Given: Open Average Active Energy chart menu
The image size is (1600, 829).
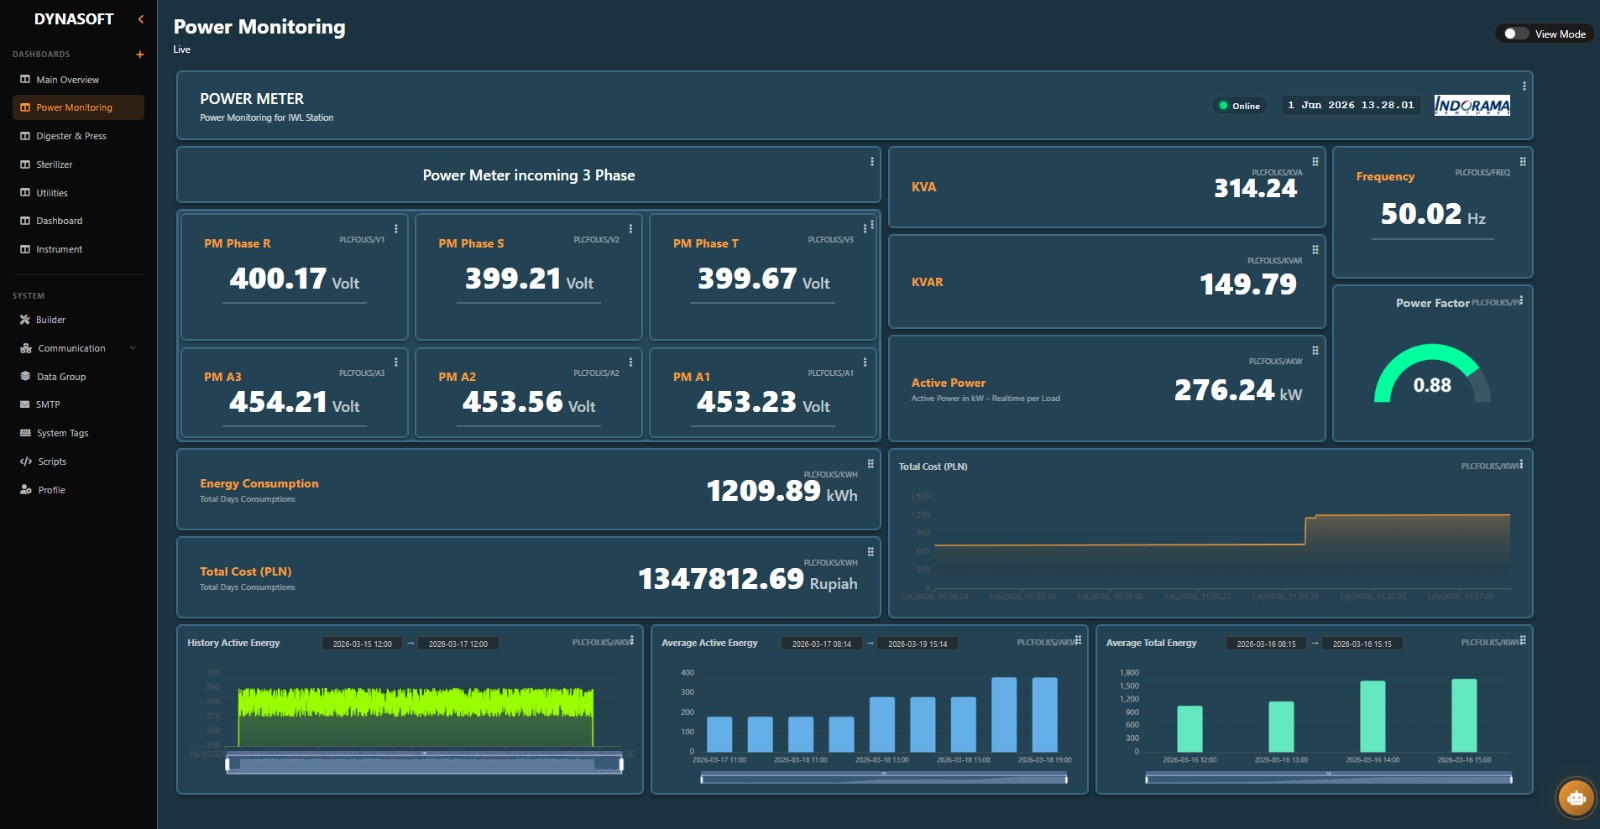Looking at the screenshot, I should coord(1078,640).
